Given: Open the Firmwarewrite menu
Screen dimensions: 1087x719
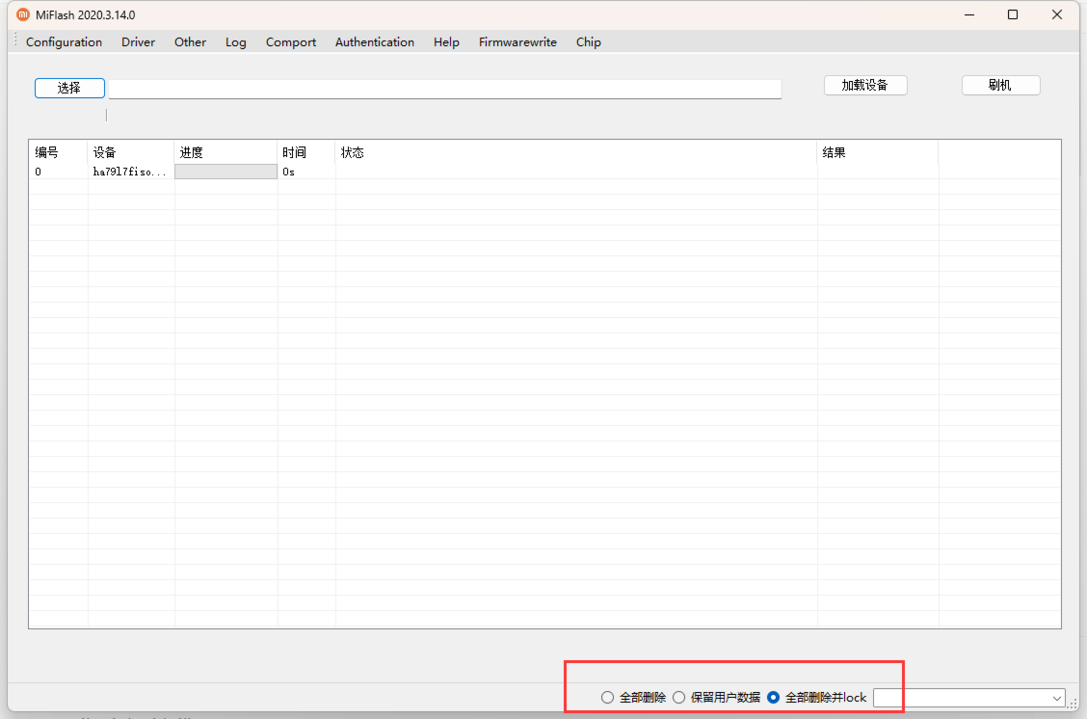Looking at the screenshot, I should (517, 42).
